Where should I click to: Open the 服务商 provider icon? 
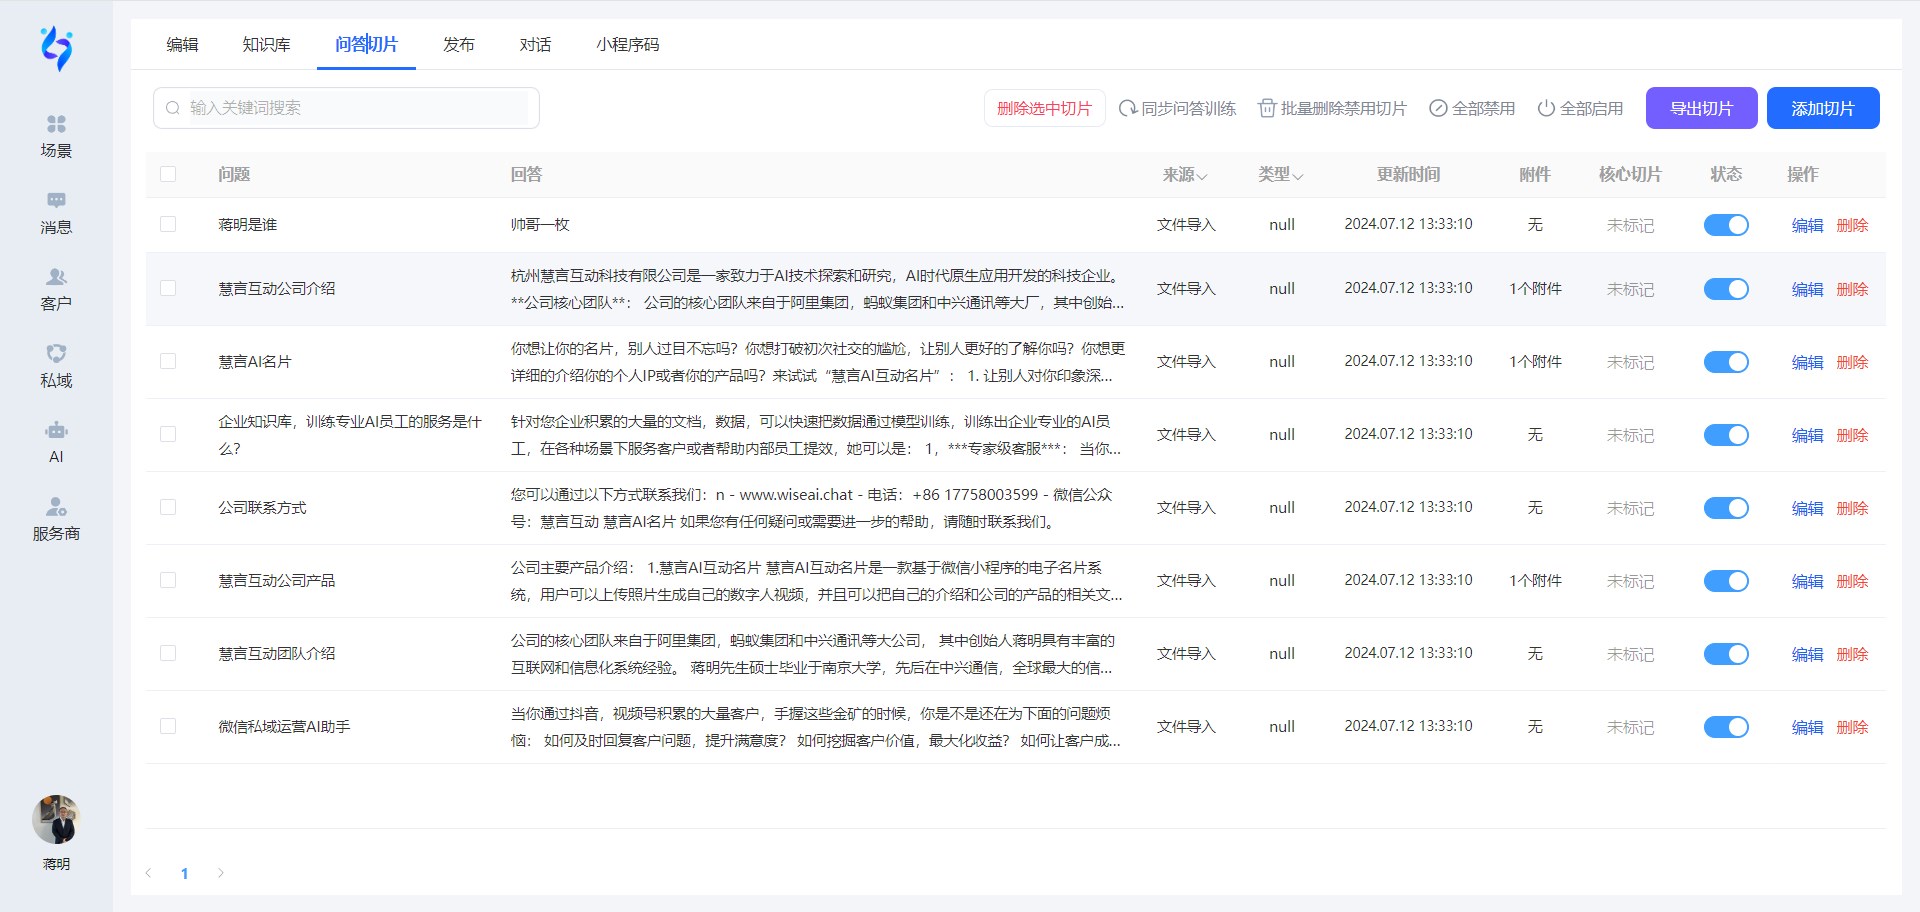click(x=56, y=507)
